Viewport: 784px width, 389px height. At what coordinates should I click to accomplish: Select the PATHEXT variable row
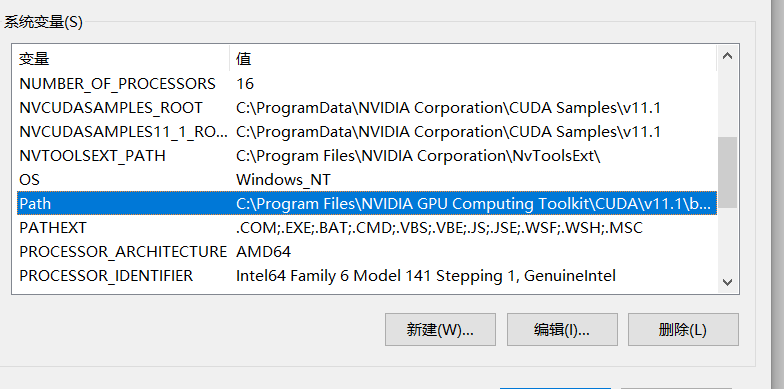coord(366,228)
